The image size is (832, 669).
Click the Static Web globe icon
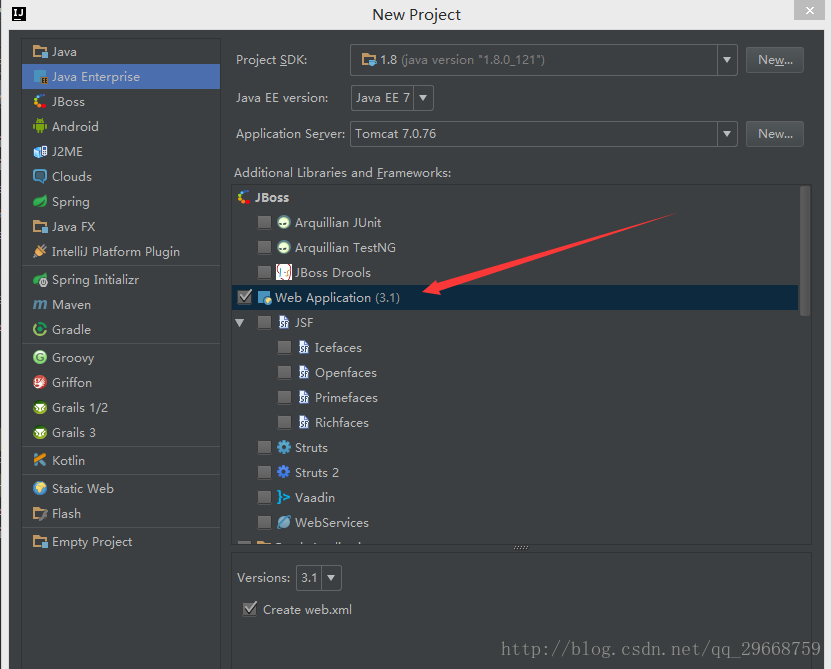pos(40,488)
